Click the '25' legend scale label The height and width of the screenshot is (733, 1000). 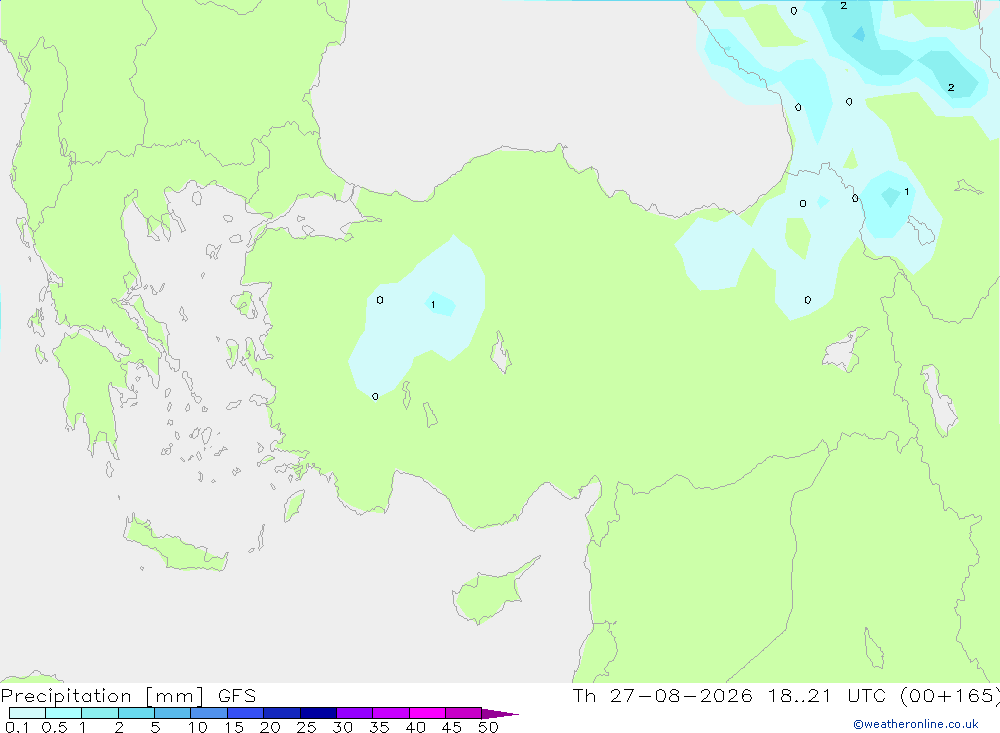[306, 727]
